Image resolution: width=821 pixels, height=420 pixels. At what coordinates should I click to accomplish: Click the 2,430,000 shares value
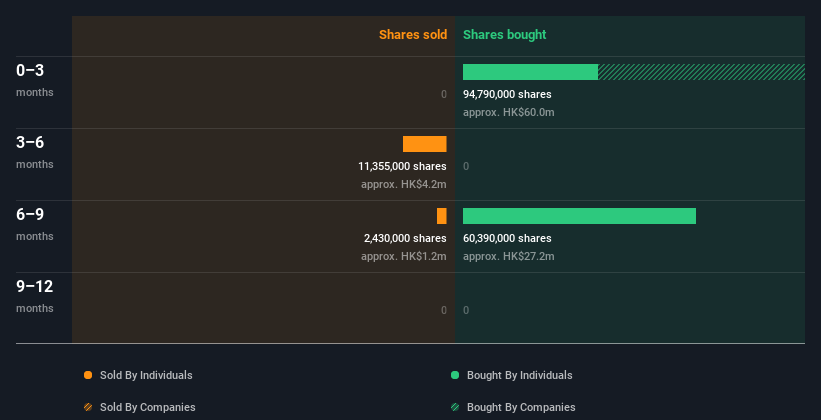(405, 238)
